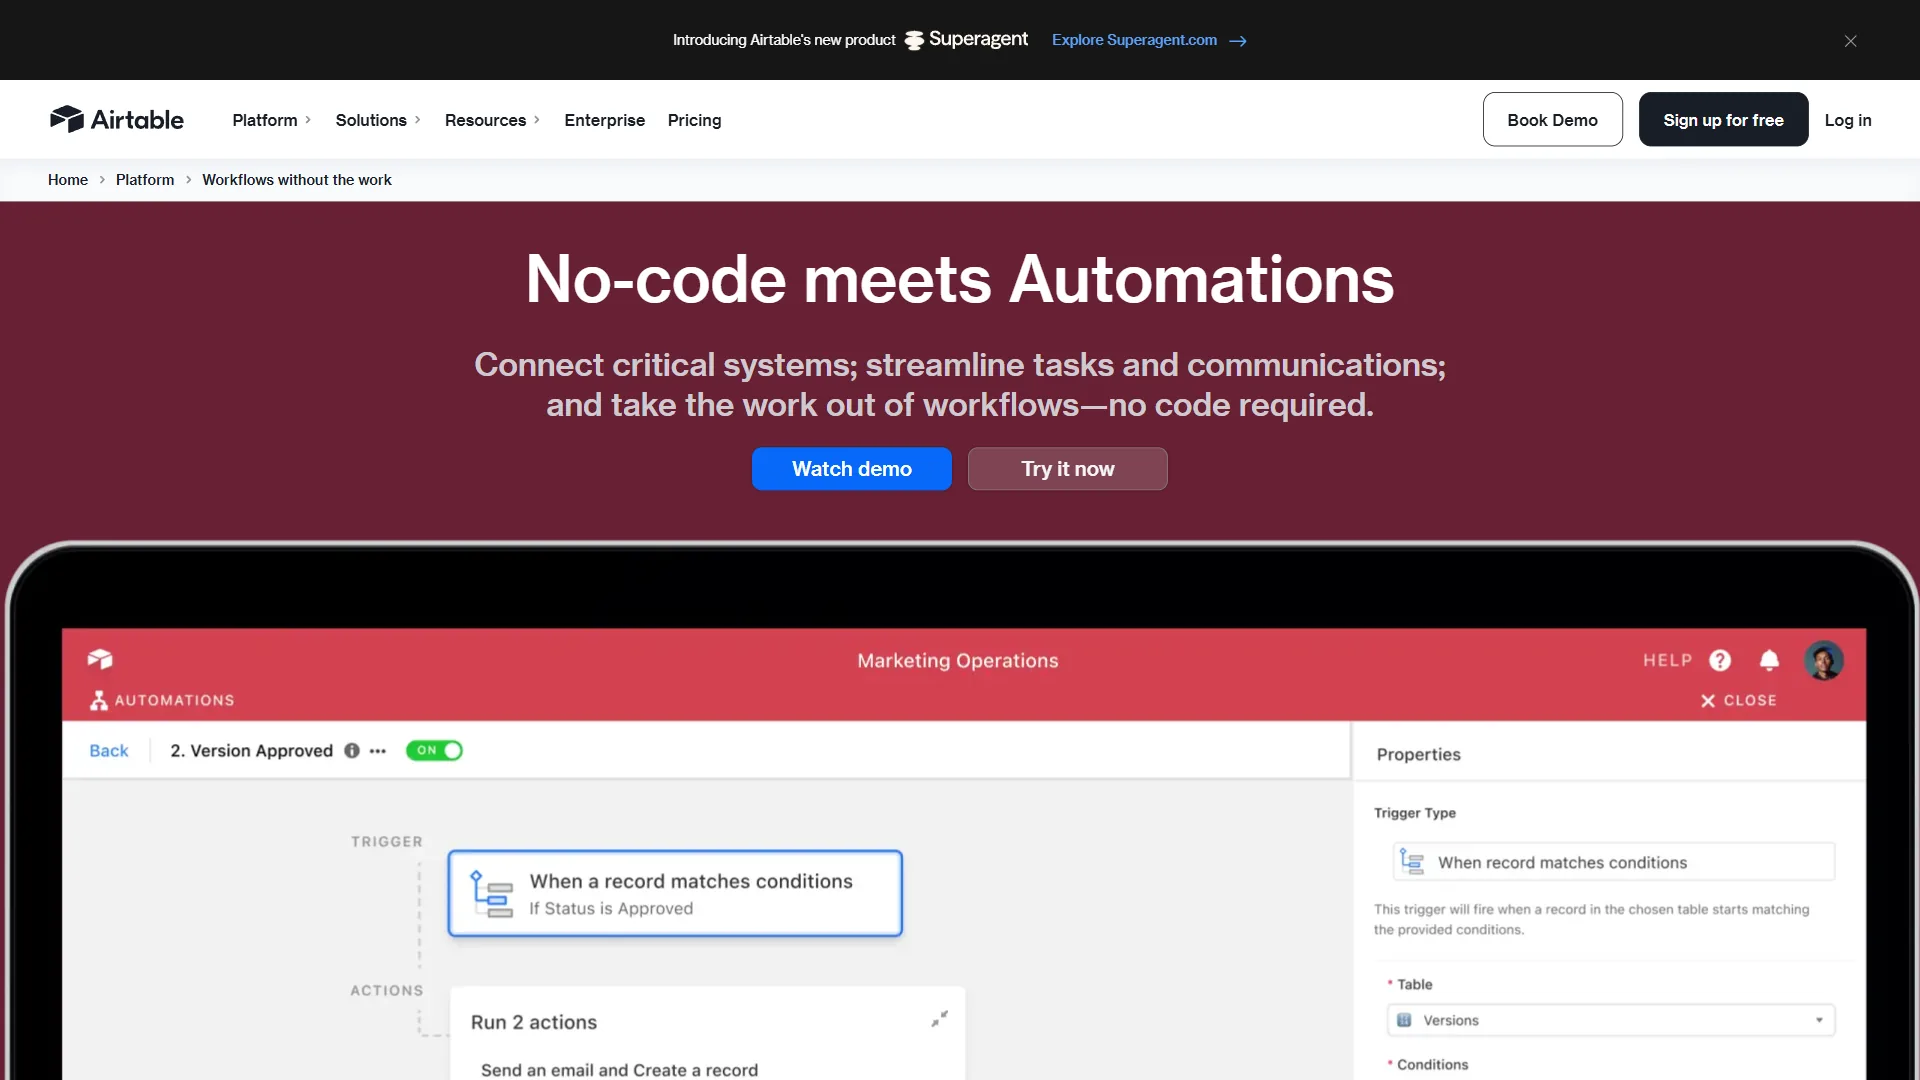Click the Superagent logo in the banner
This screenshot has width=1920, height=1080.
coord(966,39)
